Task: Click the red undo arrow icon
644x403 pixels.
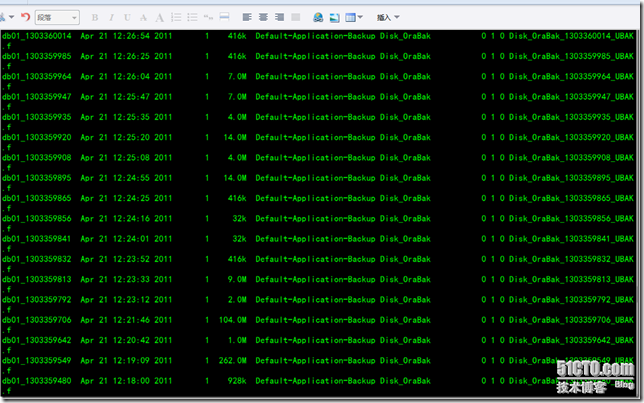Action: click(x=25, y=17)
